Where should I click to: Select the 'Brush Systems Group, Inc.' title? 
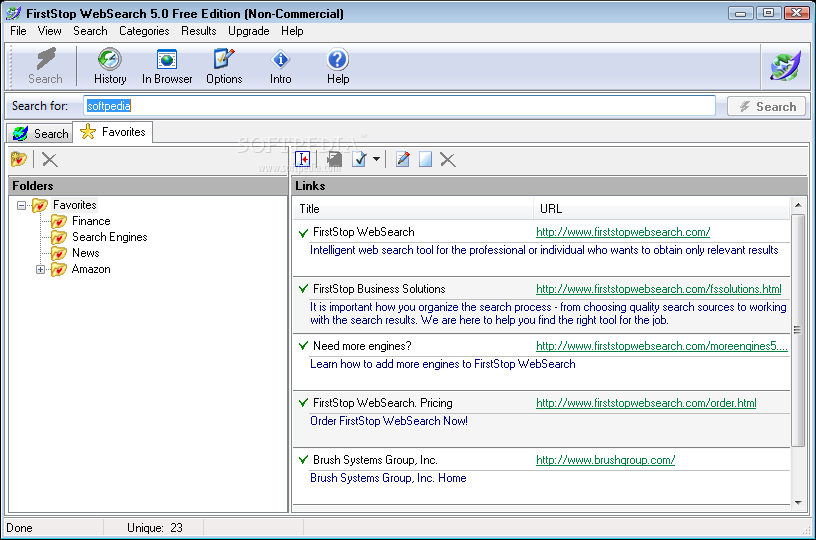(375, 460)
